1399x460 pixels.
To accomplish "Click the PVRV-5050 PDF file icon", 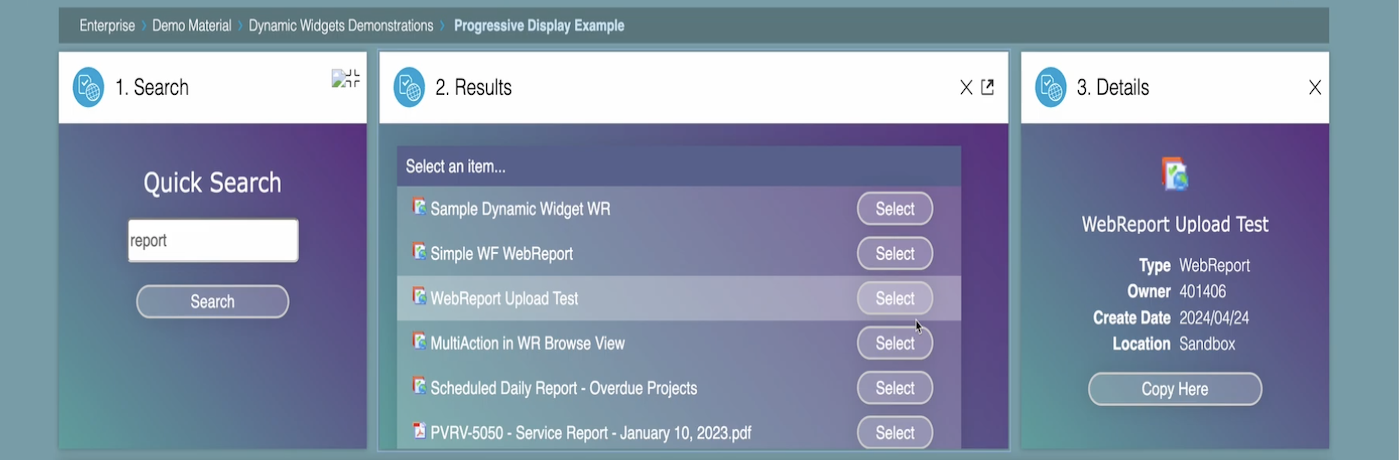I will pyautogui.click(x=419, y=431).
